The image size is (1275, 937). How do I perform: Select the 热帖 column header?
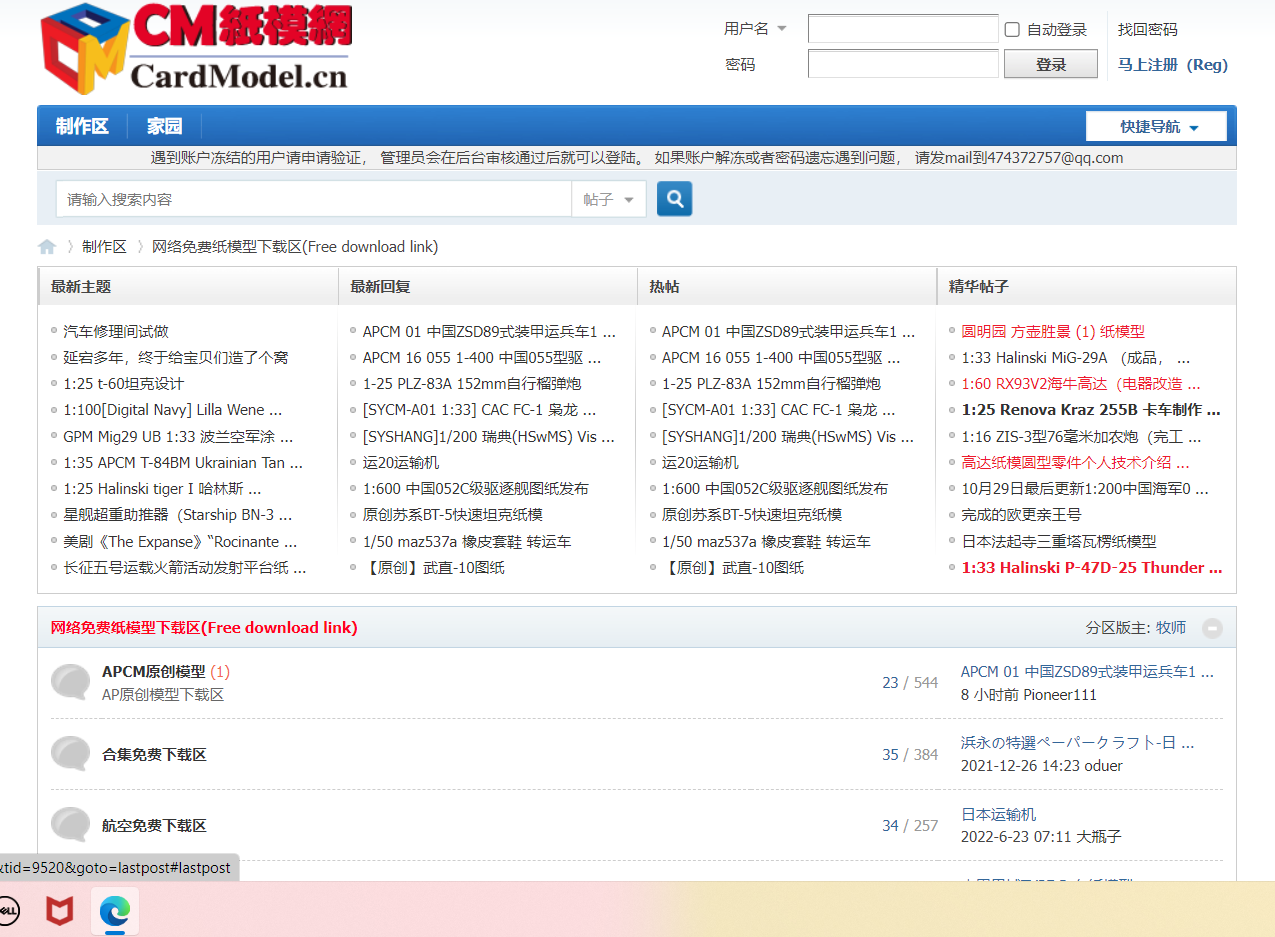664,286
